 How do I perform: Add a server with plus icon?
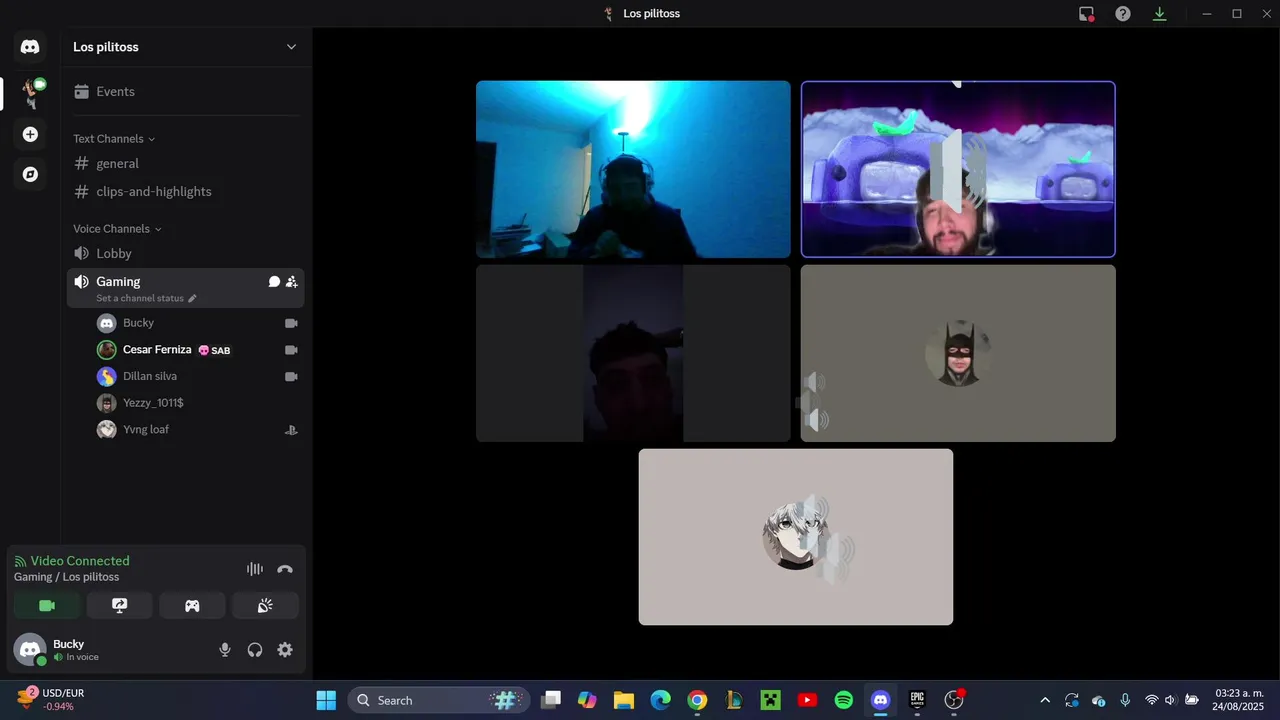pos(30,134)
